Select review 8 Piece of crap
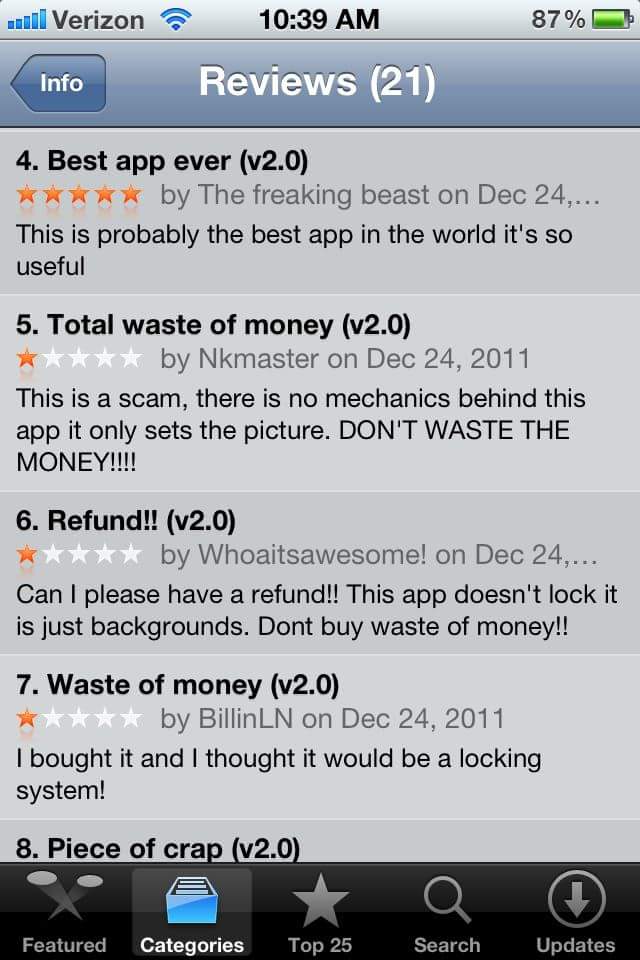The image size is (640, 960). [320, 841]
